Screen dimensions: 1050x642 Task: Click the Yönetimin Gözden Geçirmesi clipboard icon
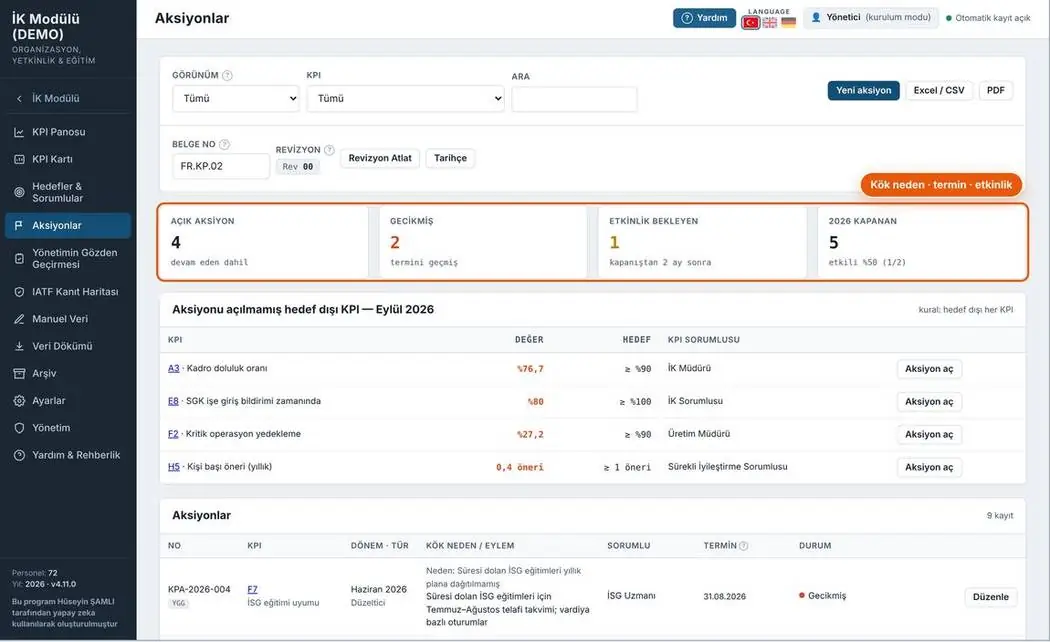19,258
